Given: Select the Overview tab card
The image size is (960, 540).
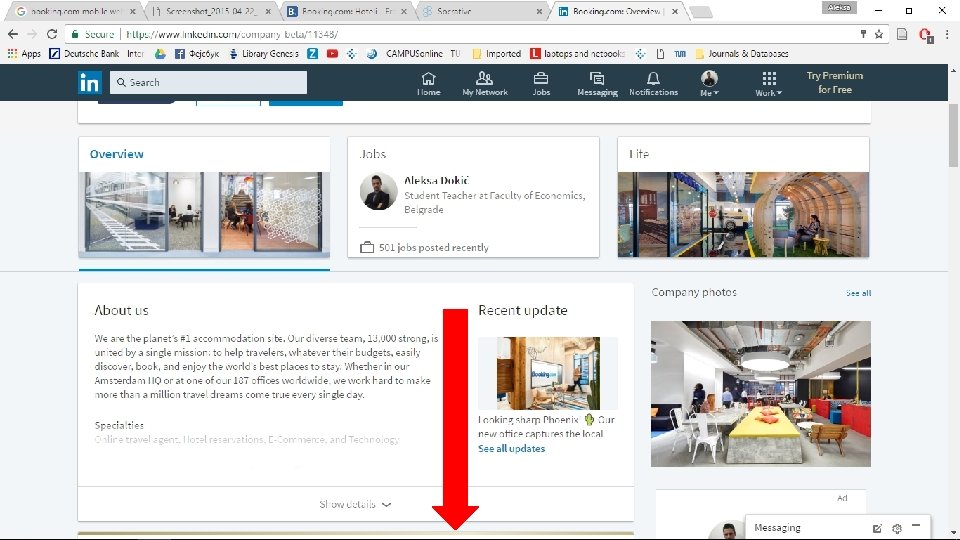Looking at the screenshot, I should (x=204, y=197).
